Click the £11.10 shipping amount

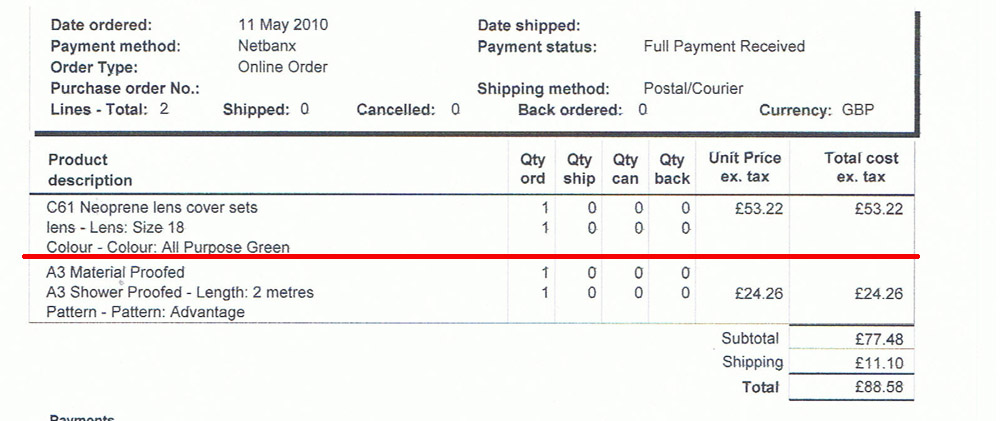coord(880,363)
